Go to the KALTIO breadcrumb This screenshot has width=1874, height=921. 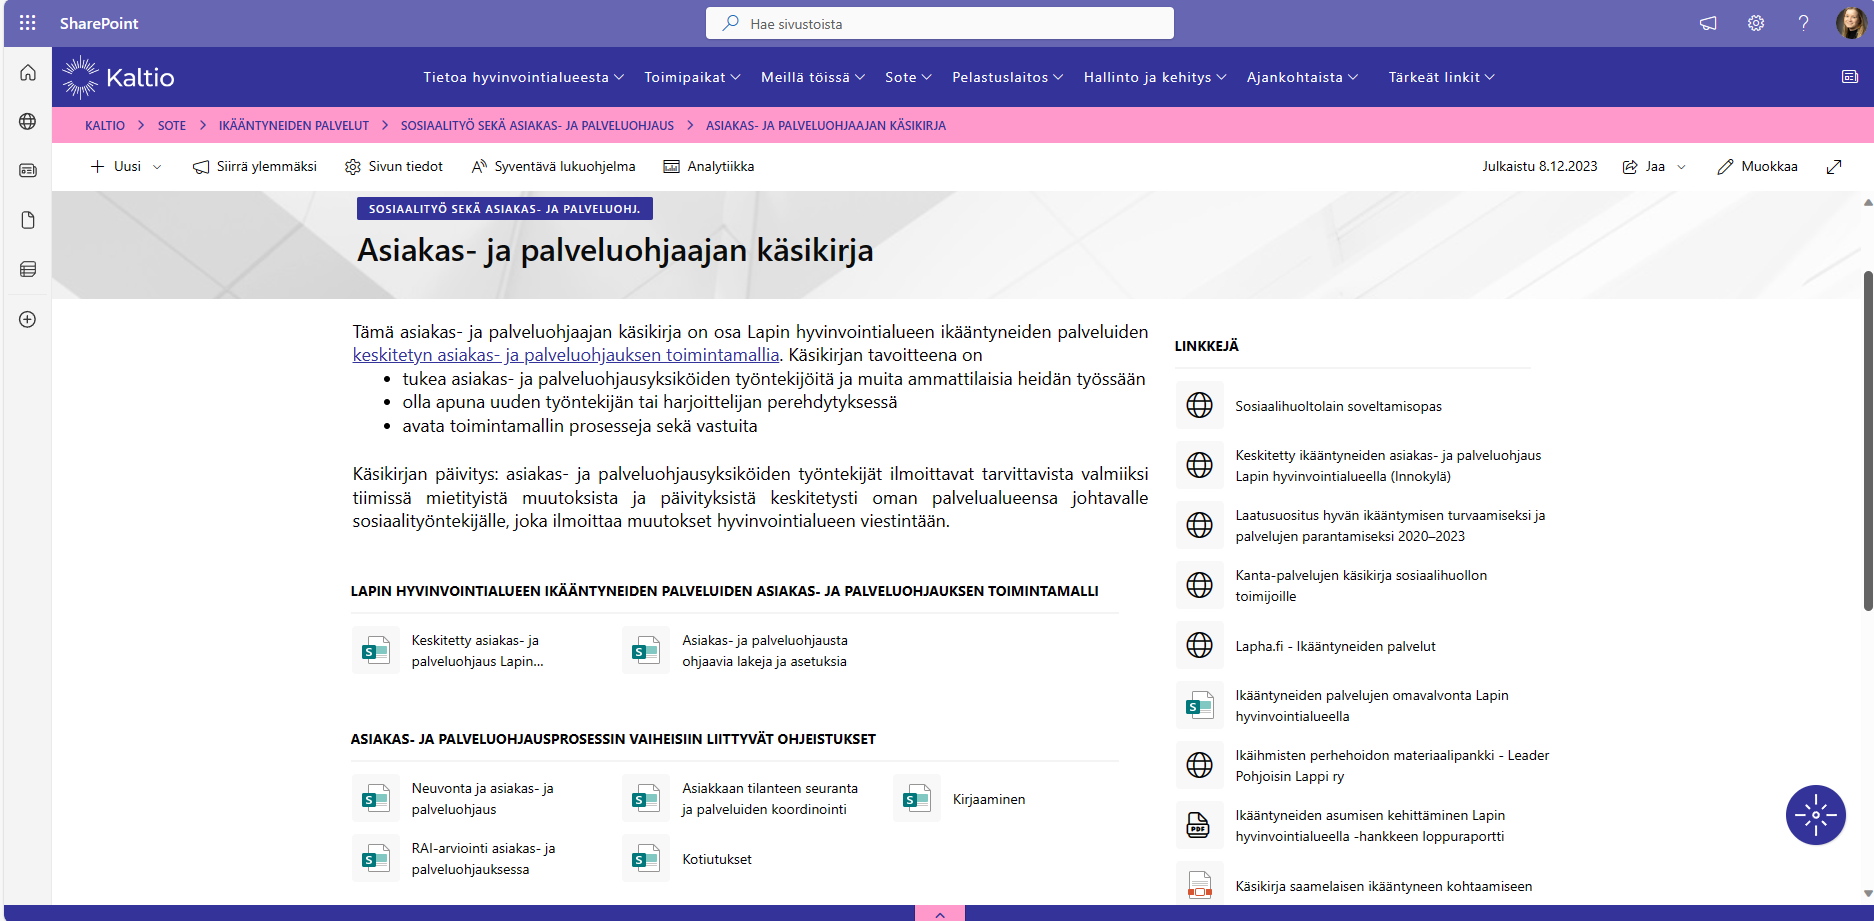click(105, 126)
